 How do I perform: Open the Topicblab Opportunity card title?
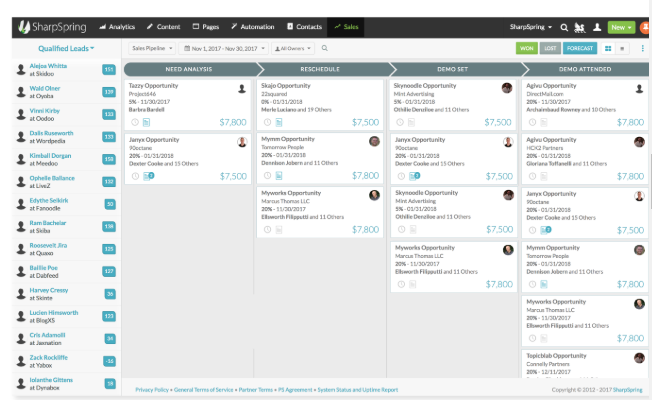coord(556,356)
